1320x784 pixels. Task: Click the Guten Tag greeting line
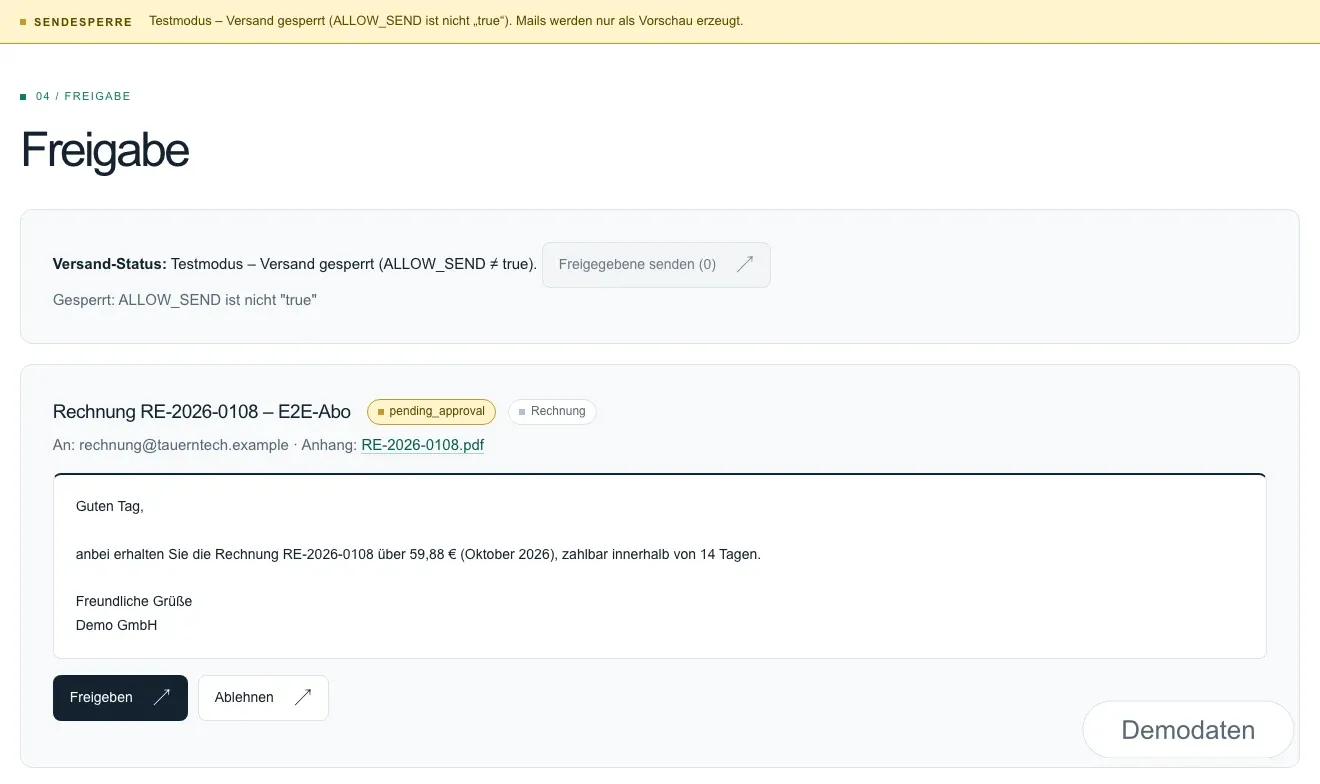110,507
